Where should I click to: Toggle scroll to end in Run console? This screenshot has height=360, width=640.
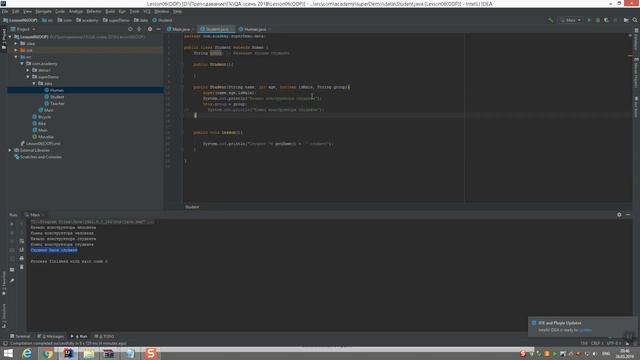(x=22, y=249)
